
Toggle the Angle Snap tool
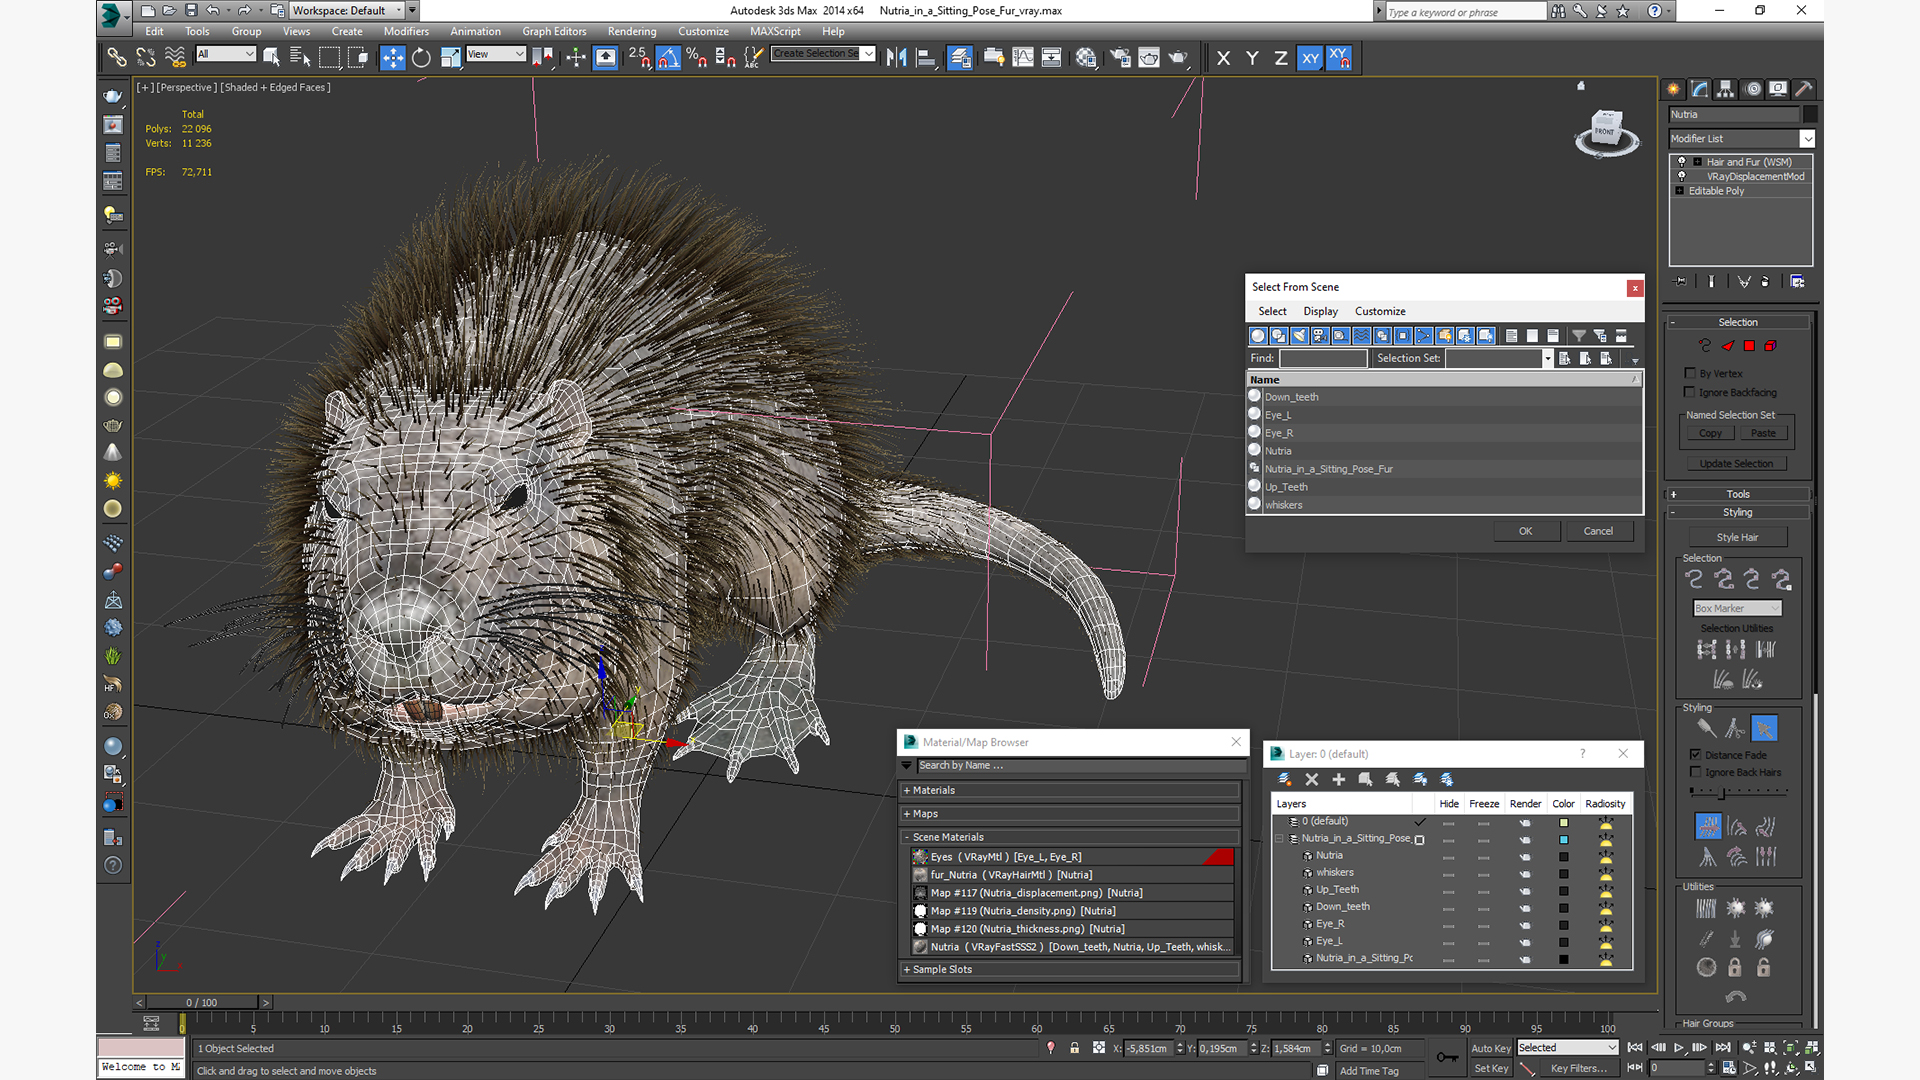tap(668, 57)
